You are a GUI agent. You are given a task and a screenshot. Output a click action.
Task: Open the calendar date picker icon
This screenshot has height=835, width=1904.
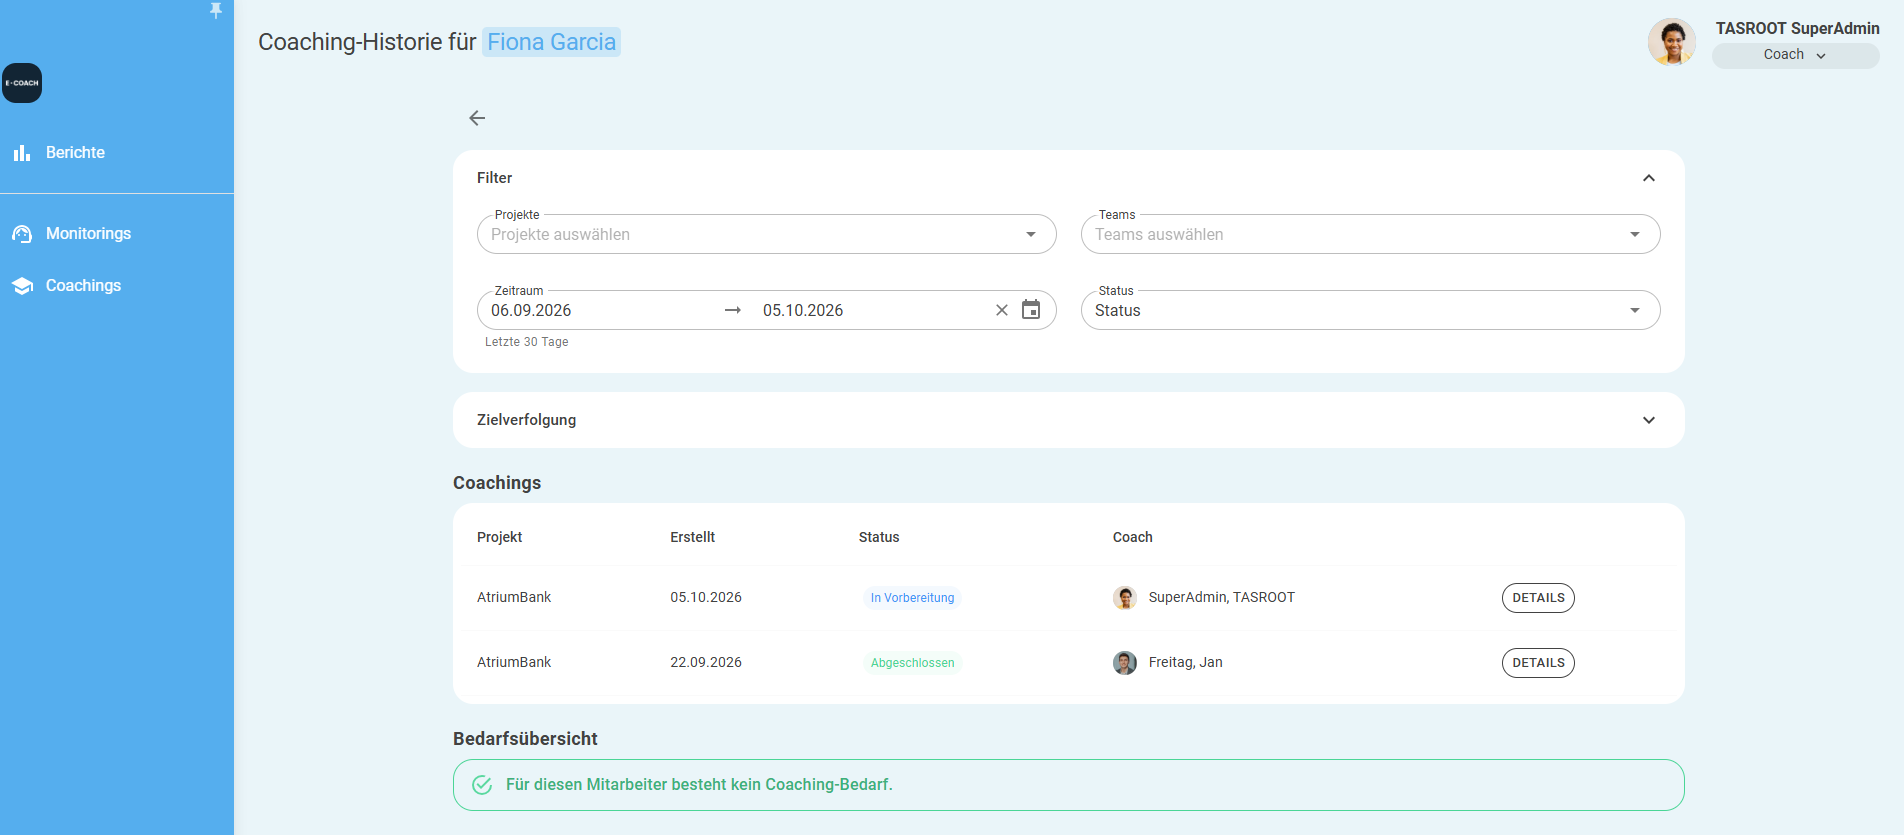click(x=1031, y=310)
